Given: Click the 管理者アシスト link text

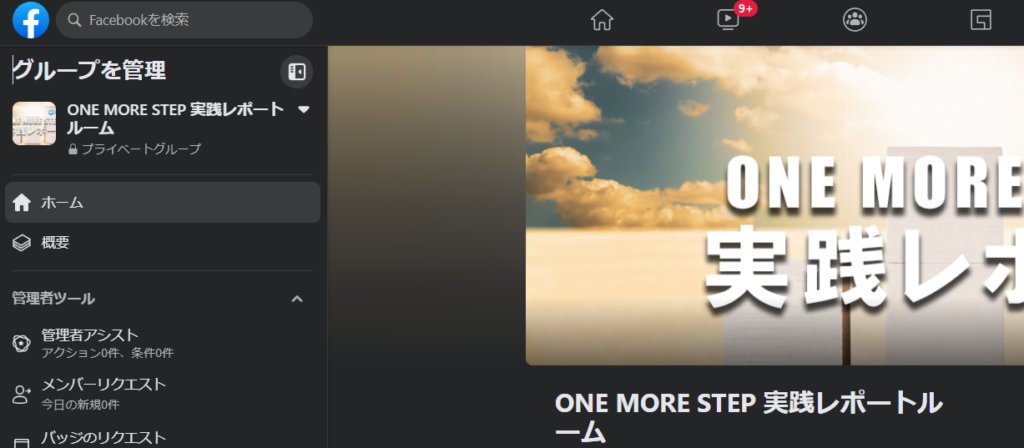Looking at the screenshot, I should 90,336.
